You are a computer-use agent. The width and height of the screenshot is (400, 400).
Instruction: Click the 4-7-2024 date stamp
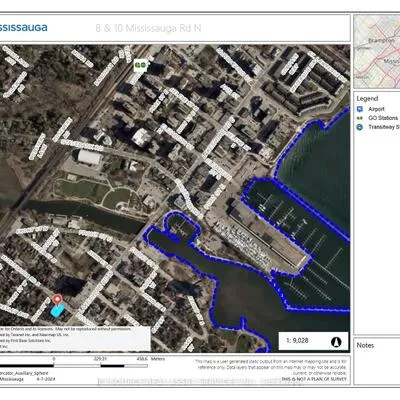[46, 379]
